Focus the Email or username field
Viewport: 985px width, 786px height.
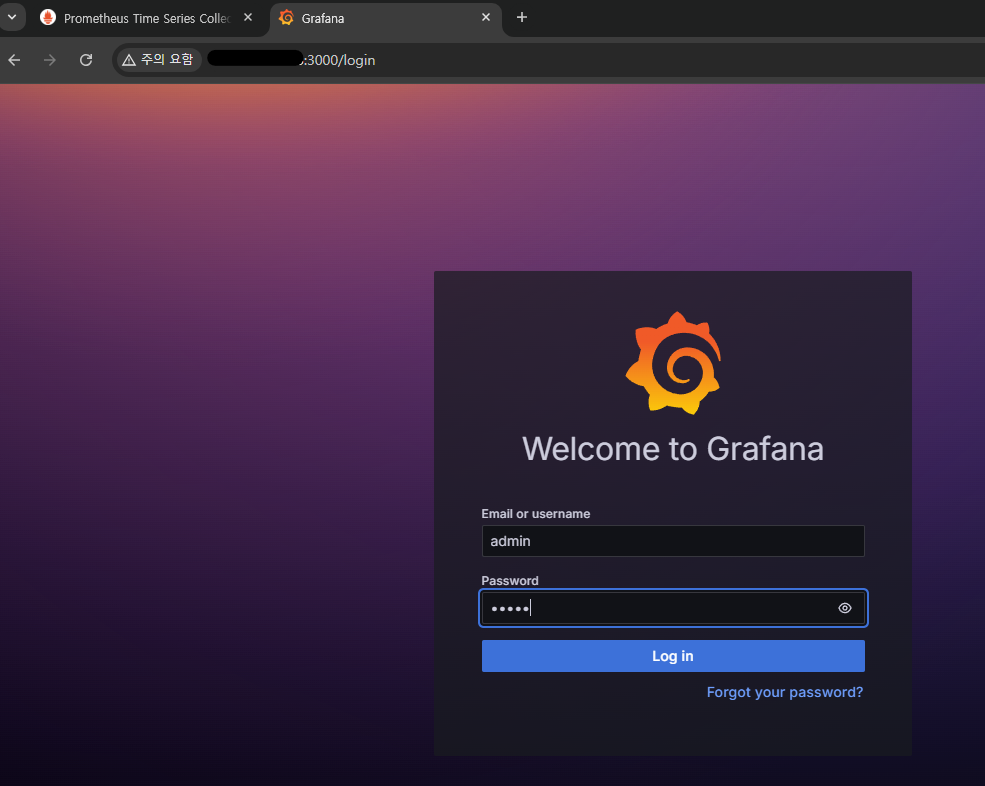click(673, 541)
